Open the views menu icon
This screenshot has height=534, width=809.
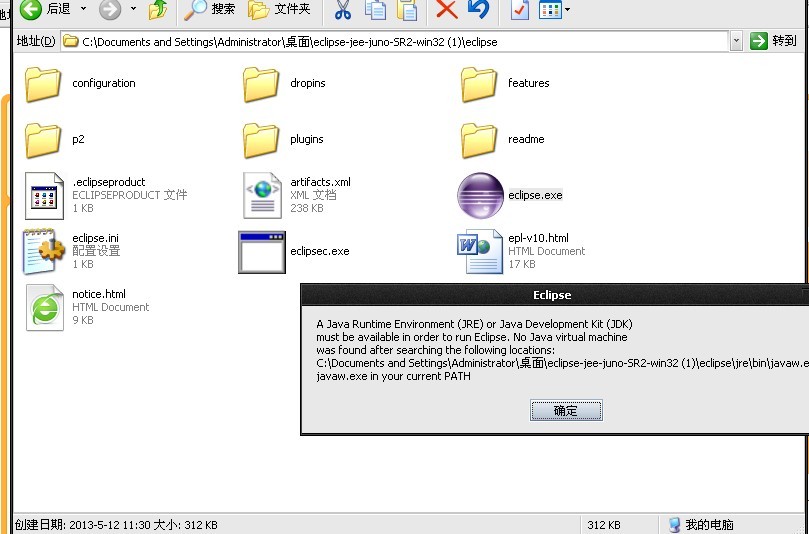[x=550, y=9]
